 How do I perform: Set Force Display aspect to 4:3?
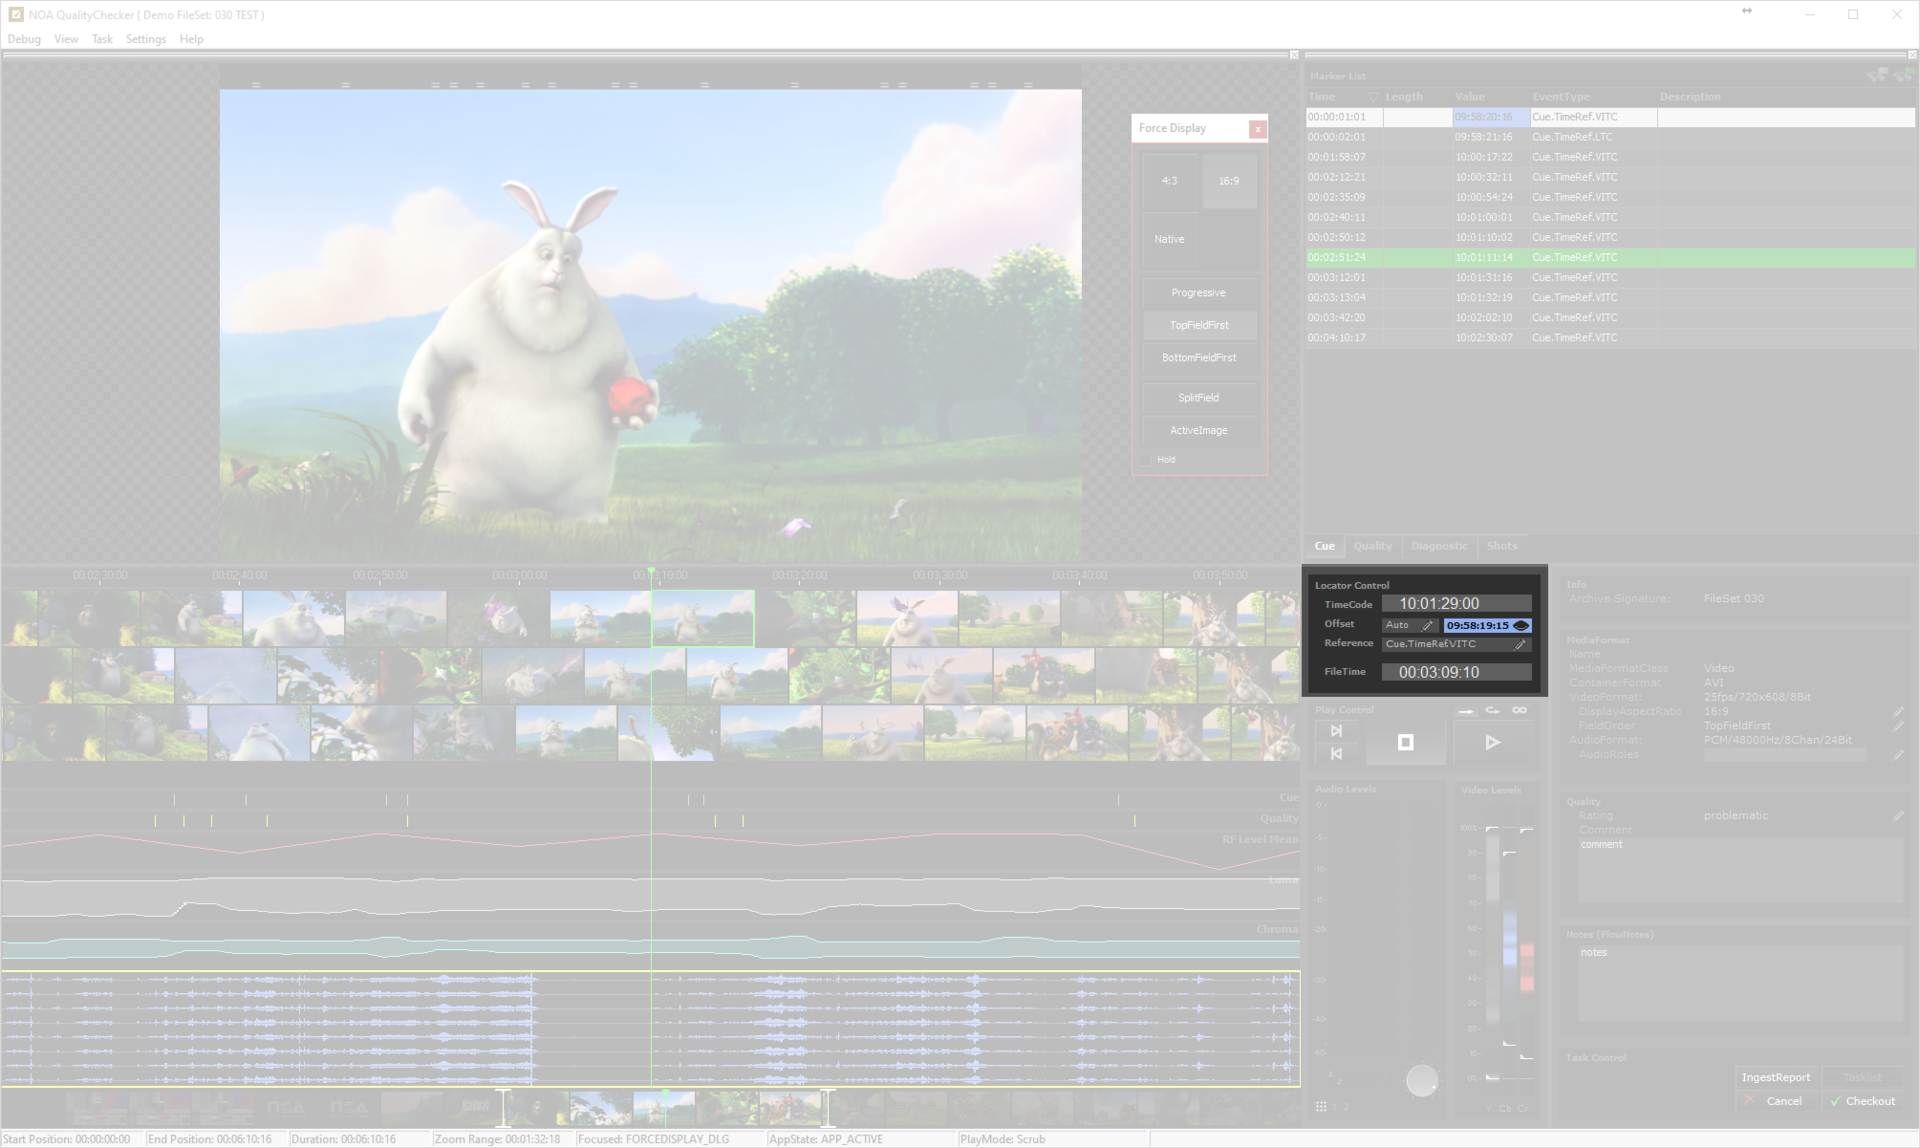tap(1169, 181)
